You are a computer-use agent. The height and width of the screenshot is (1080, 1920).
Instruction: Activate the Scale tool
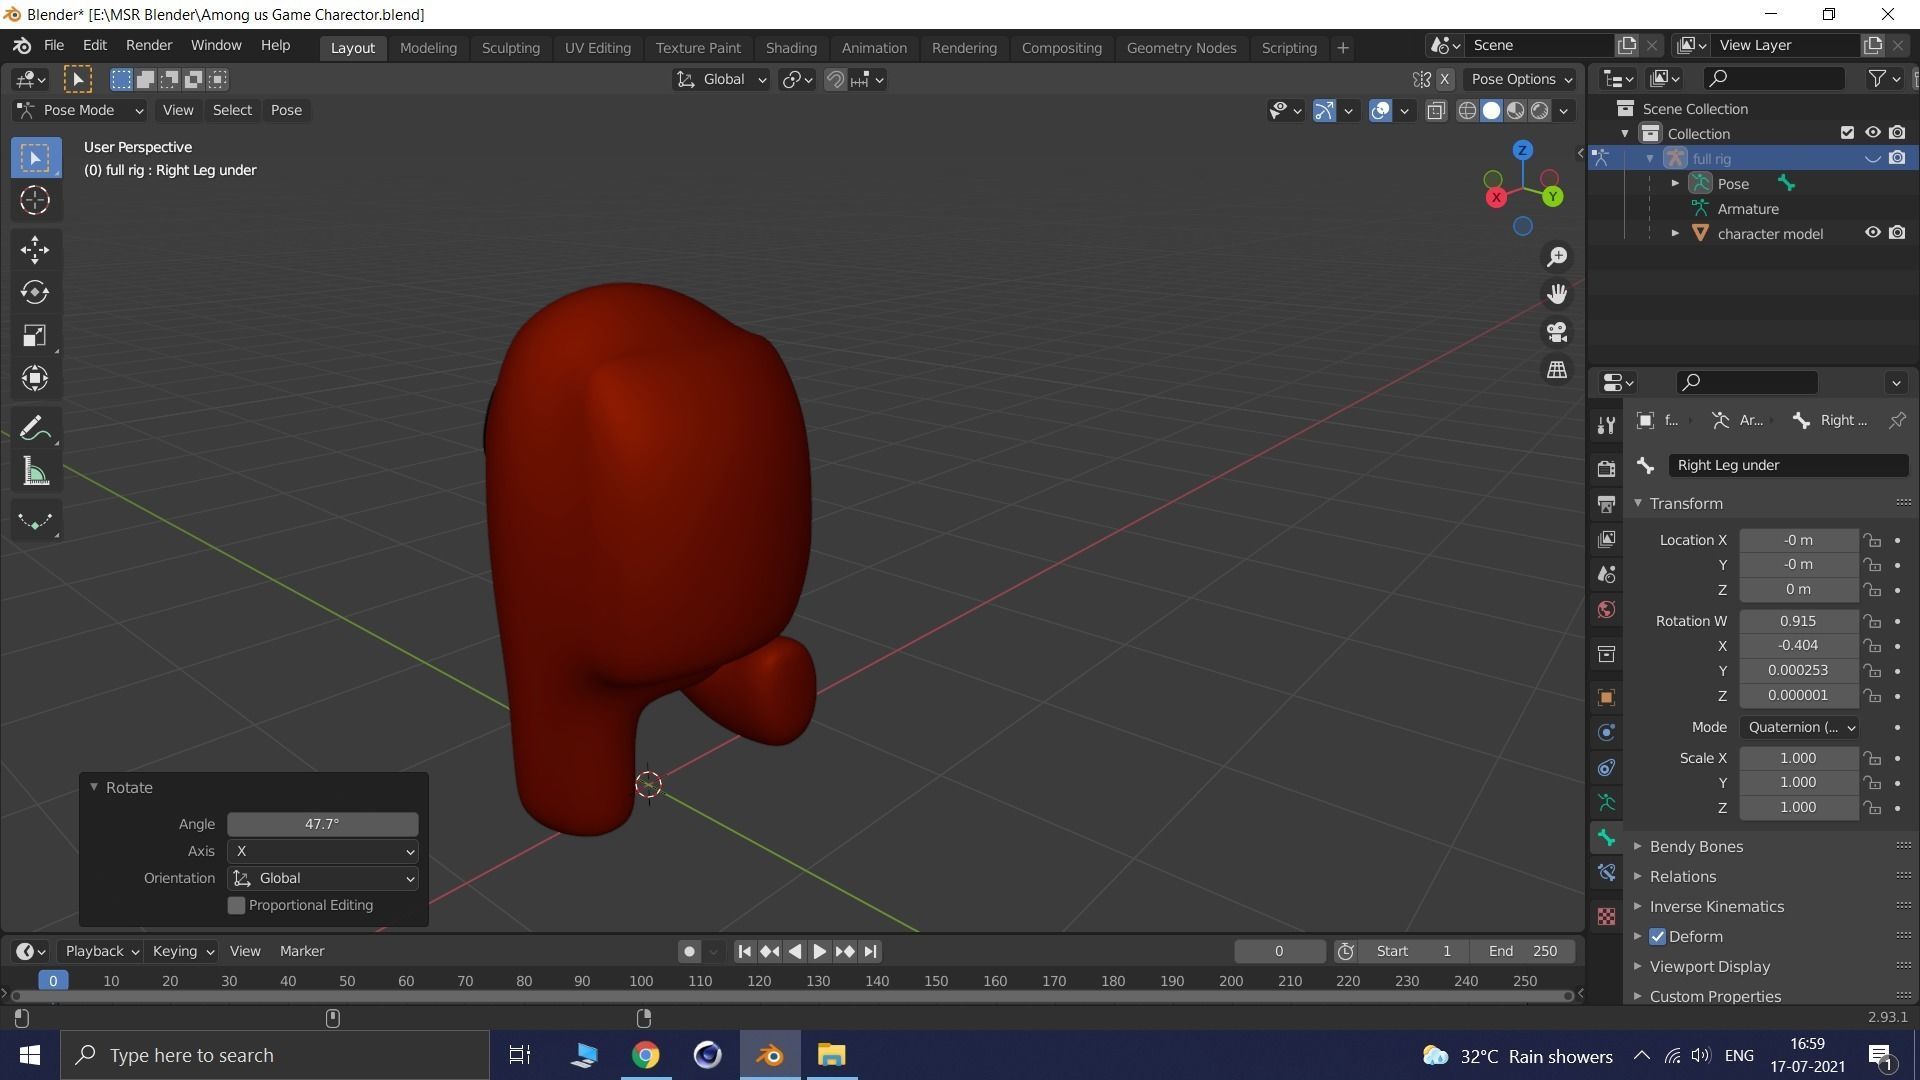pyautogui.click(x=35, y=335)
